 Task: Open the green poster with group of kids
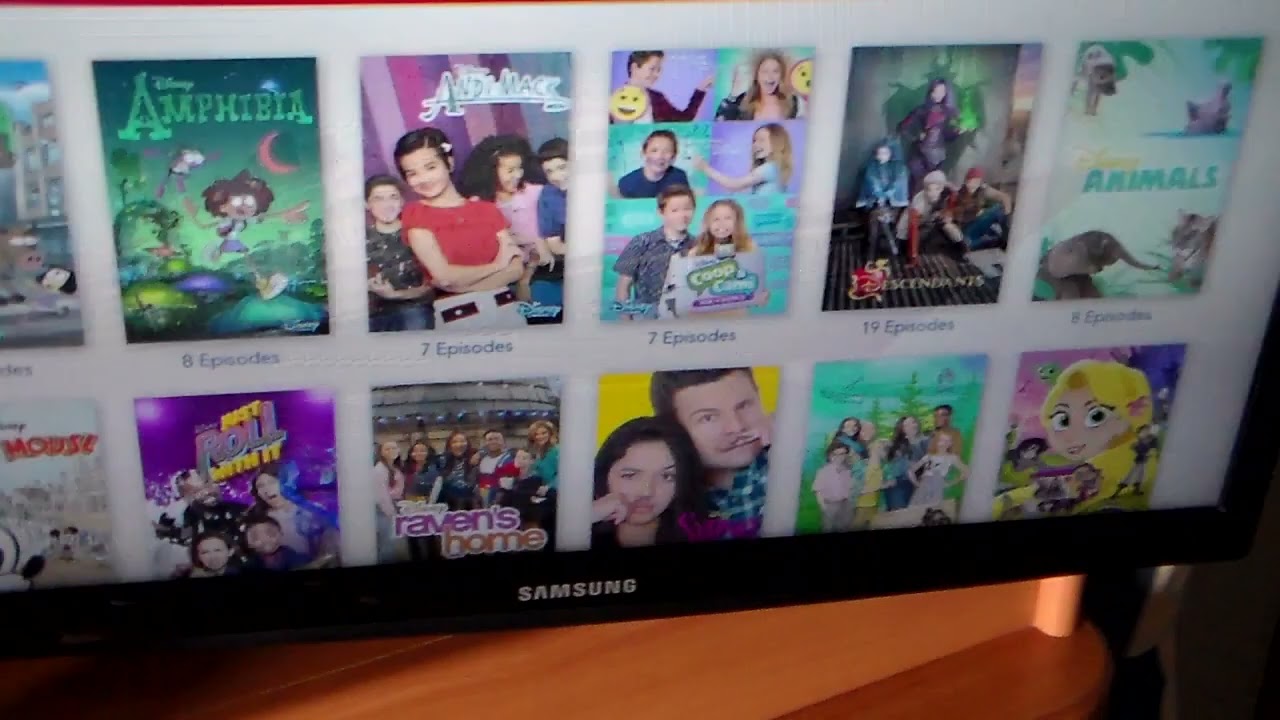coord(892,444)
